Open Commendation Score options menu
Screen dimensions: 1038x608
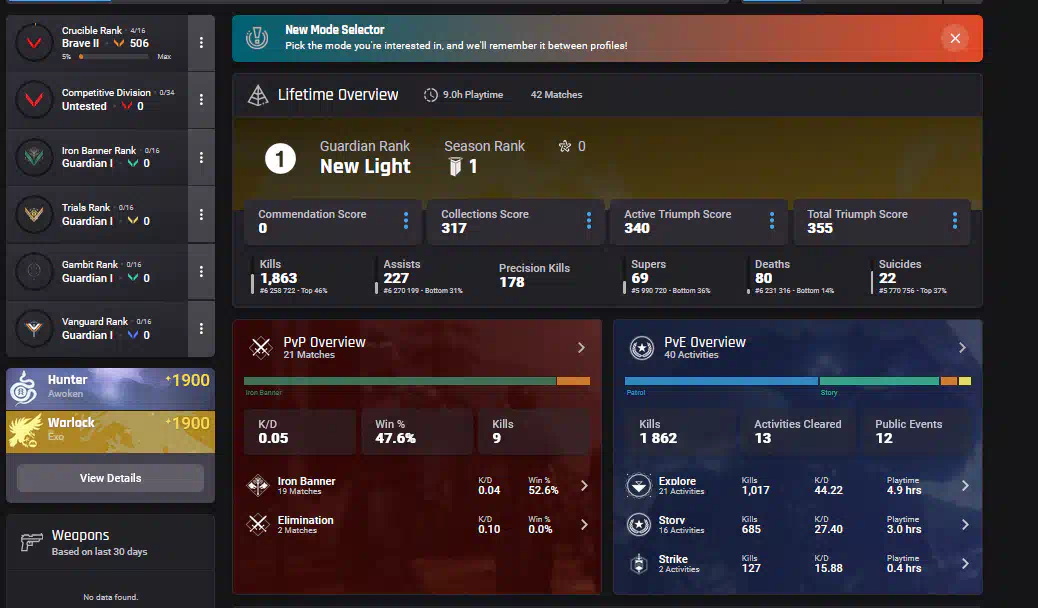pyautogui.click(x=405, y=221)
